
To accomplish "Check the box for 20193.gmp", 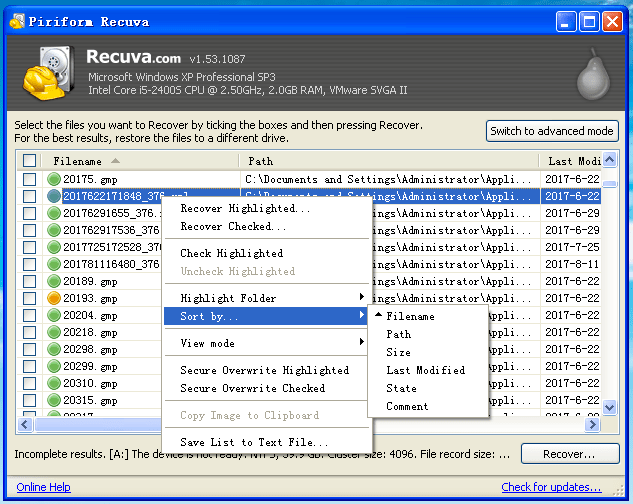I will coord(29,298).
